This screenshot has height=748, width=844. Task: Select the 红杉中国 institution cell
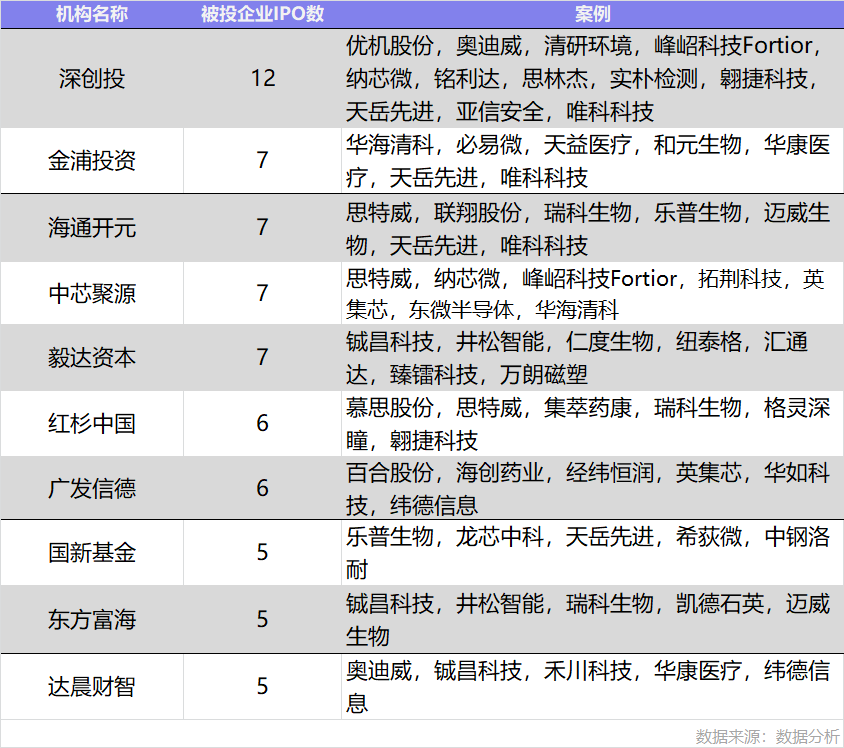(92, 424)
